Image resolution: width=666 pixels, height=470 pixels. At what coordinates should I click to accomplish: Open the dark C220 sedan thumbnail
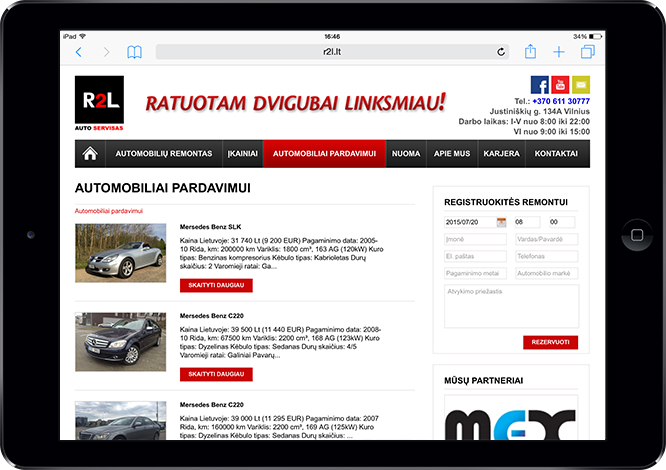(x=121, y=342)
